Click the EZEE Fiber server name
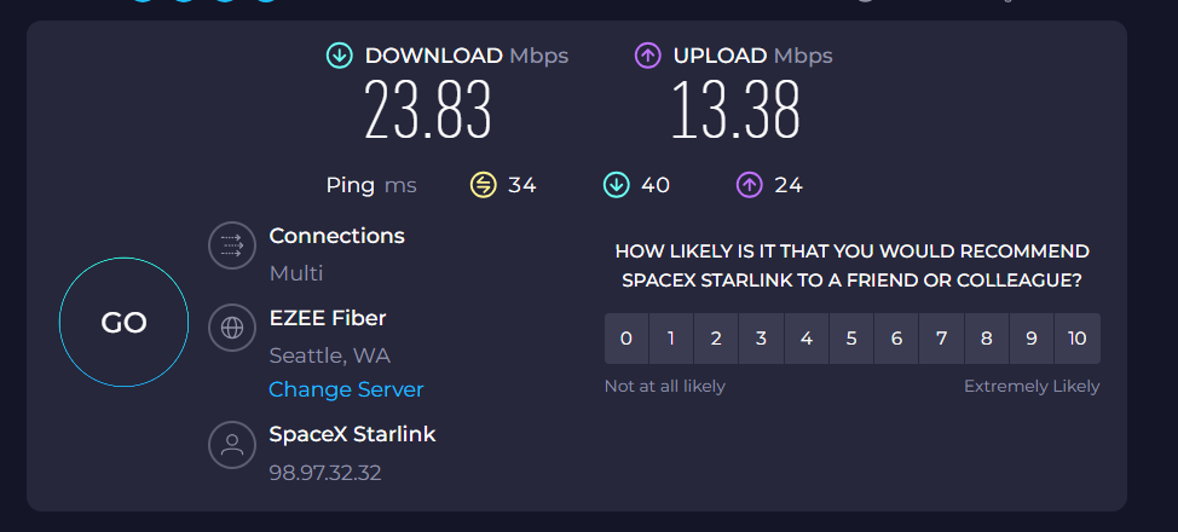This screenshot has height=532, width=1178. 327,318
